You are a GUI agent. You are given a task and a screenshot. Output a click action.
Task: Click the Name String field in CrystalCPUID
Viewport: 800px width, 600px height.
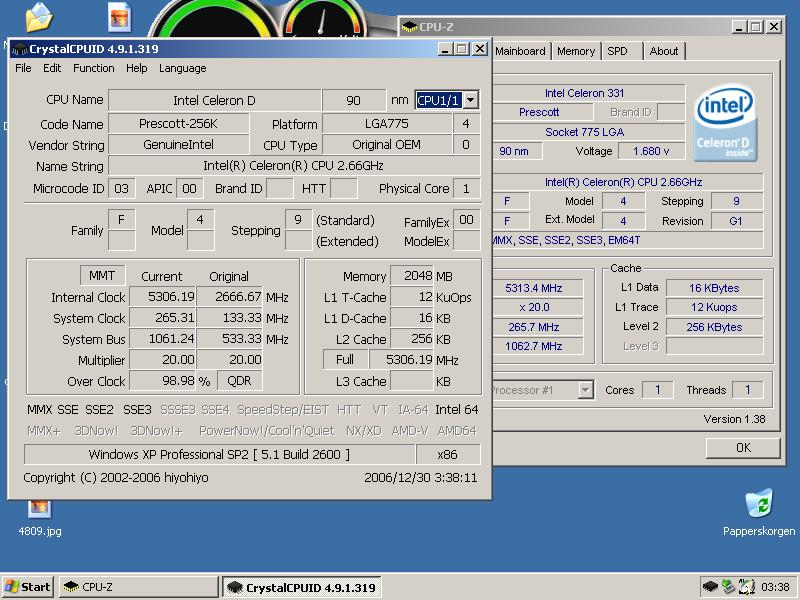click(293, 166)
